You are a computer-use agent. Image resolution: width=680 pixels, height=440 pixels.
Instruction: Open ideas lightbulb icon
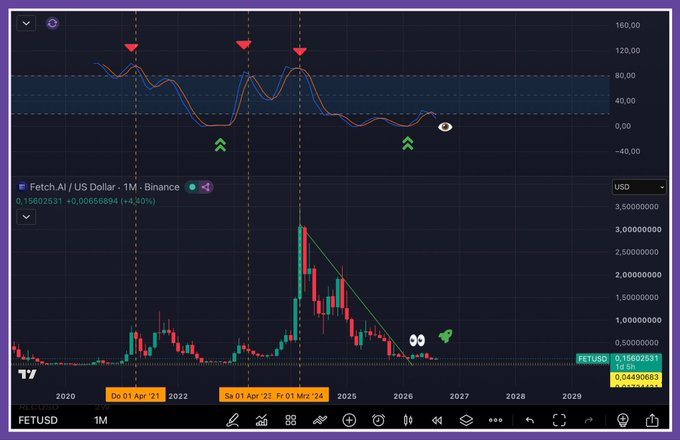[623, 420]
